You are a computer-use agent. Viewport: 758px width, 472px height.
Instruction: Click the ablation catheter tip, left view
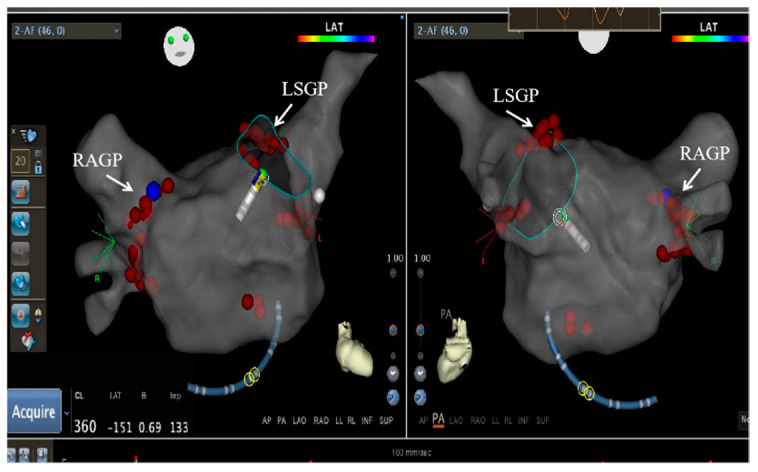261,177
